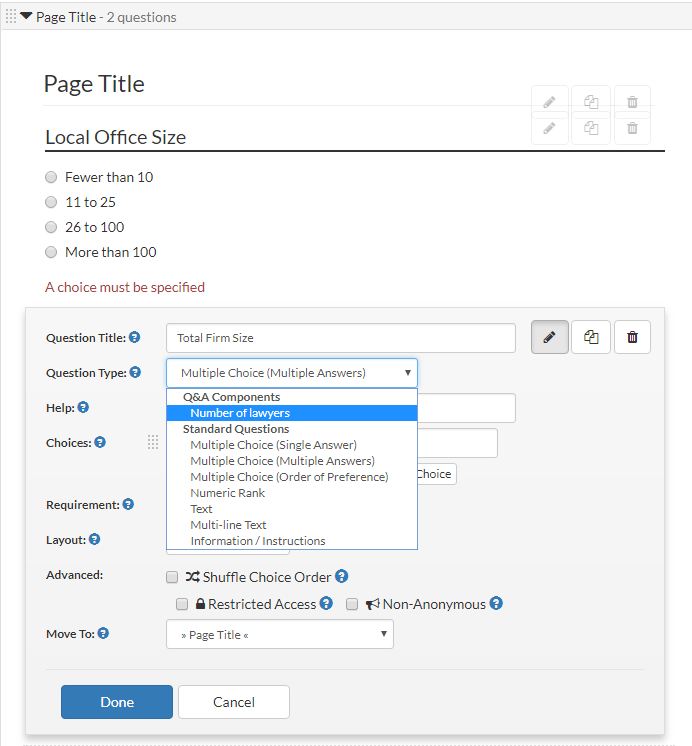Open the Move To page dropdown
Viewport: 692px width, 746px height.
280,634
